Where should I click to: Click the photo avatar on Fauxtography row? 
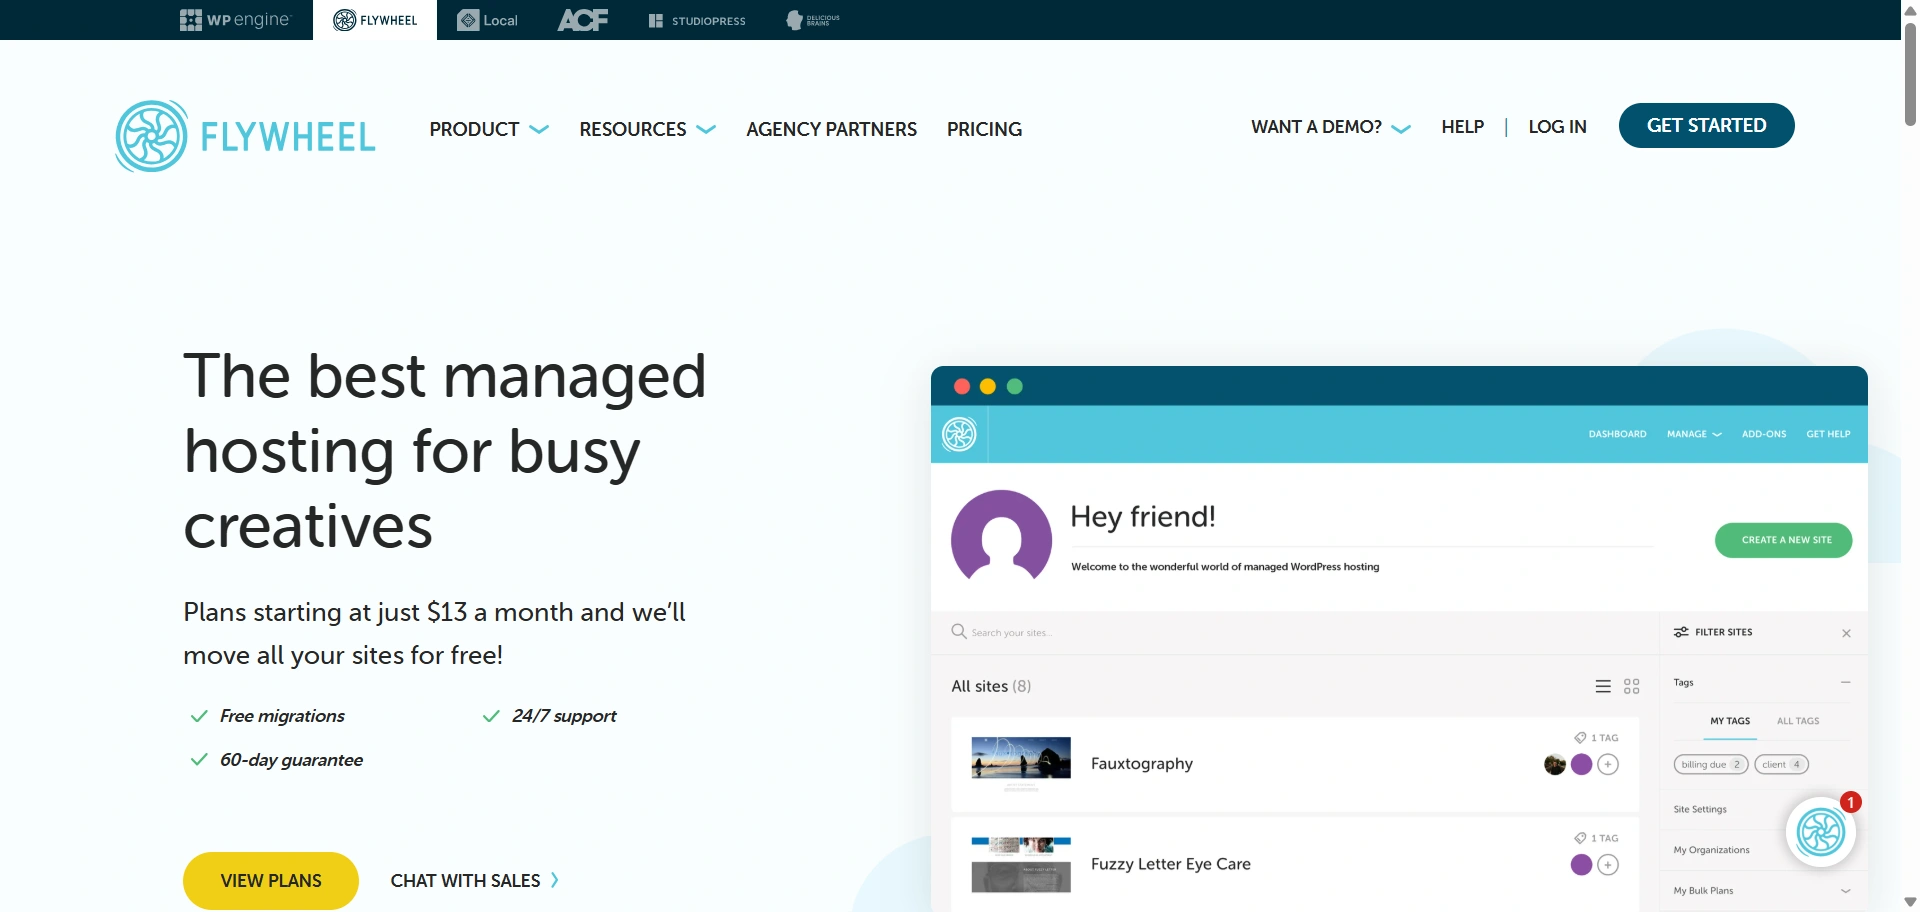1555,764
